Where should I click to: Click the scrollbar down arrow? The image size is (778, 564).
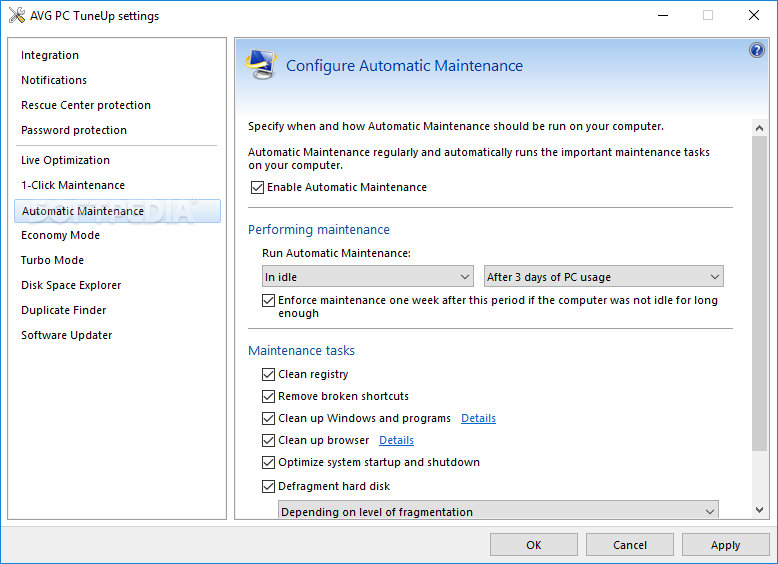click(x=759, y=509)
